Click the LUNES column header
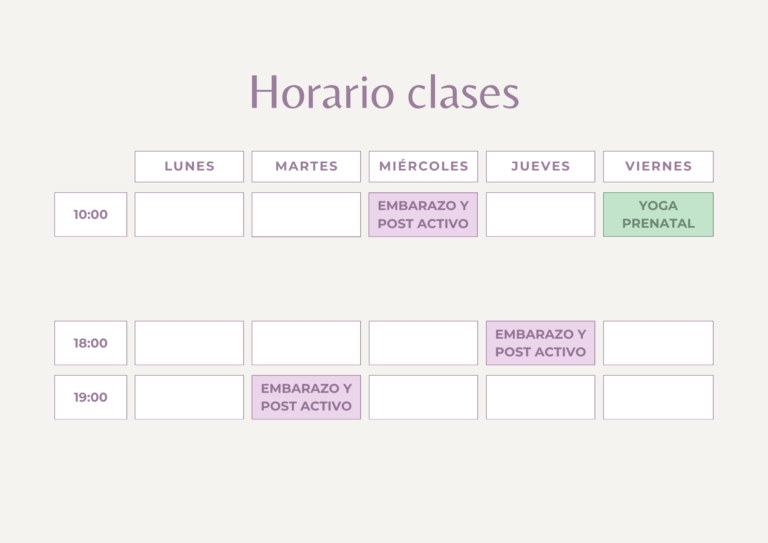The image size is (768, 543). (189, 166)
